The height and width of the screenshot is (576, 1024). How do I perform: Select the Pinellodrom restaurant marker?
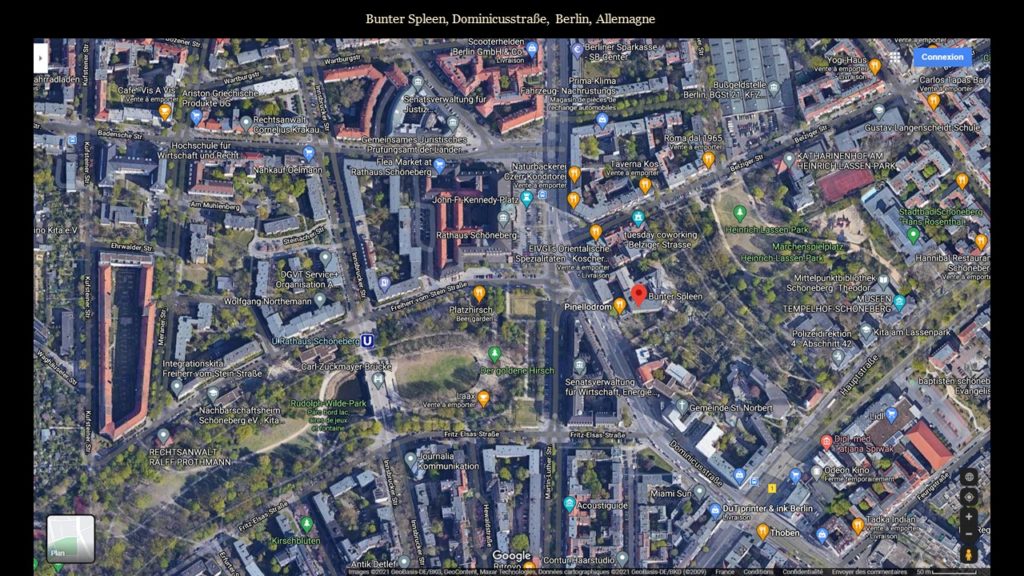(620, 305)
